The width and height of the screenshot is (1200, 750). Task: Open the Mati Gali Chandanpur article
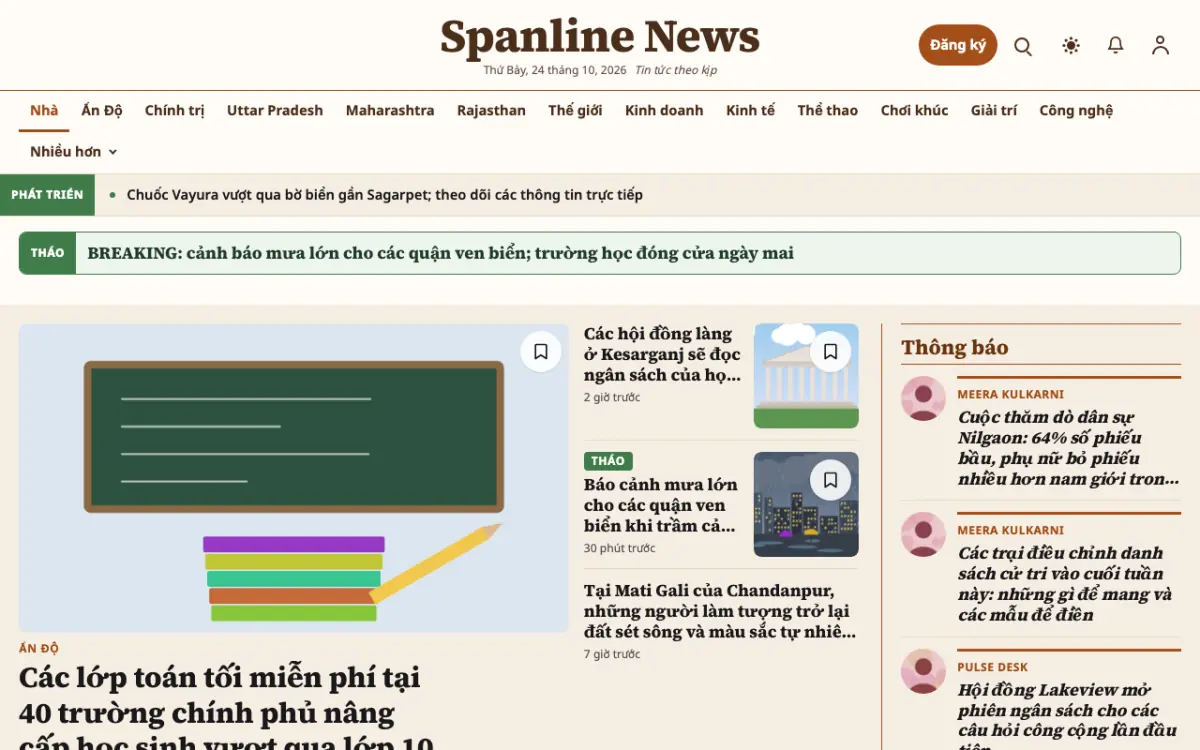720,611
